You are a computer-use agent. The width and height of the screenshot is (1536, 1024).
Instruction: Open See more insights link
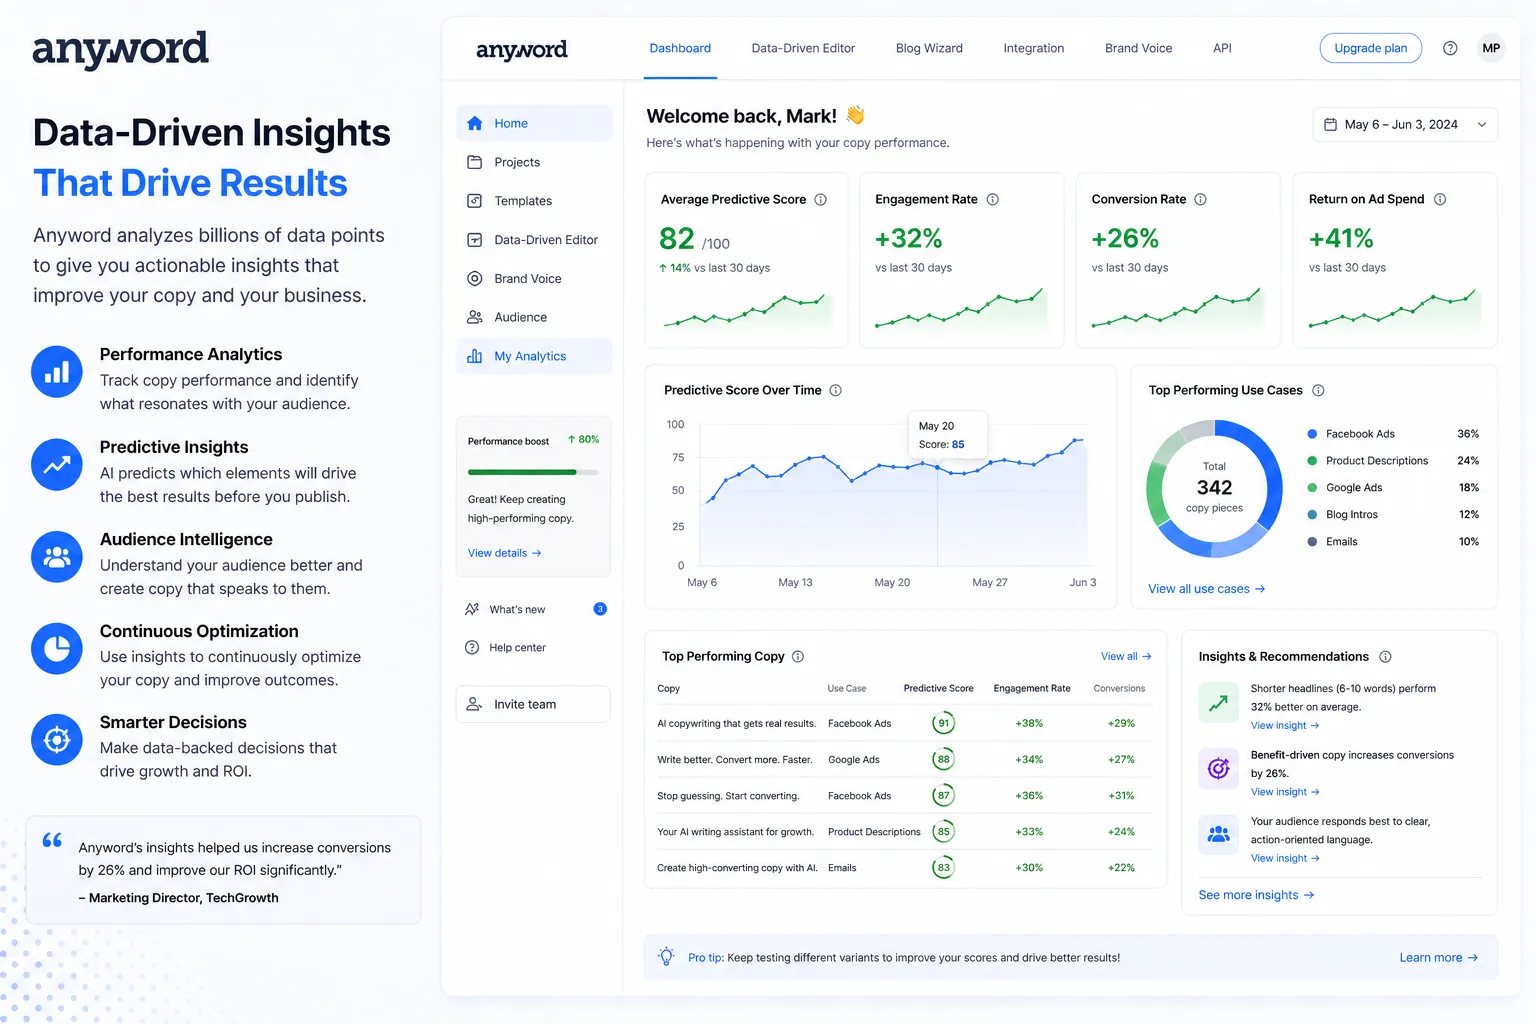coord(1256,895)
